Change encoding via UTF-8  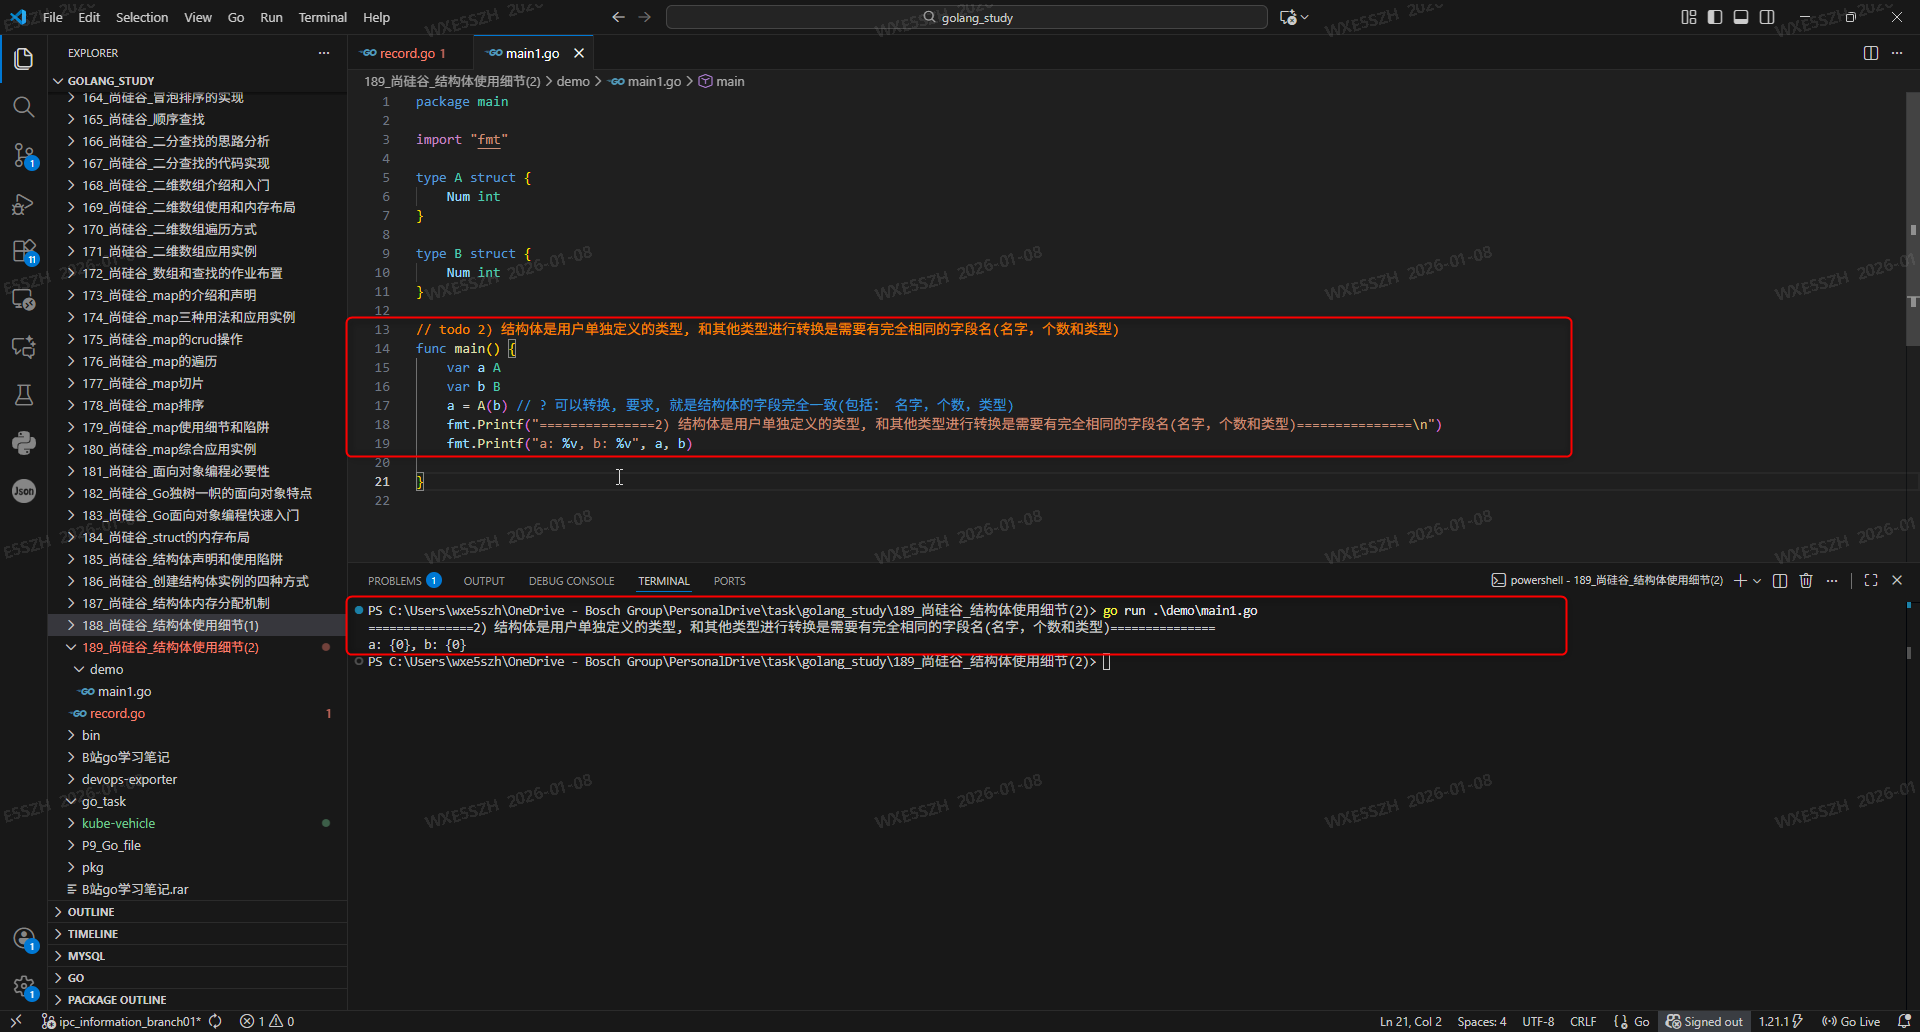(1538, 1021)
